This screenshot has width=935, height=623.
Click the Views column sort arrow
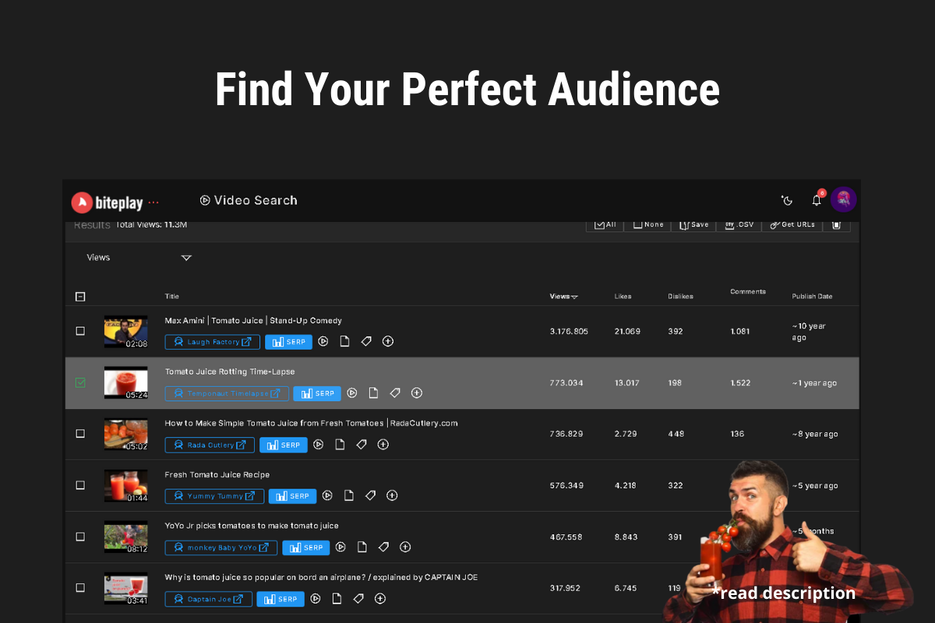[x=574, y=296]
